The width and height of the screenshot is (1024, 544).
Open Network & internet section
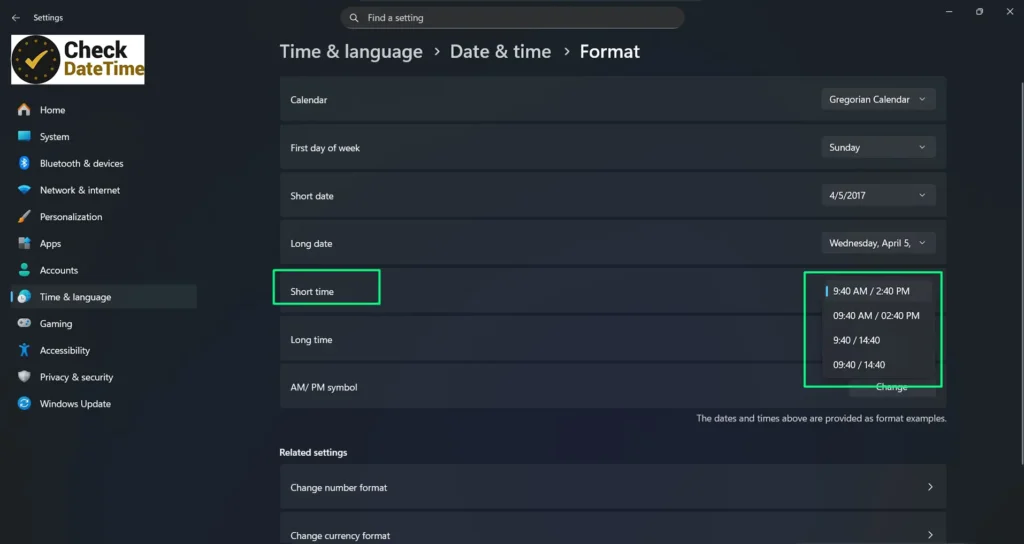(104, 190)
